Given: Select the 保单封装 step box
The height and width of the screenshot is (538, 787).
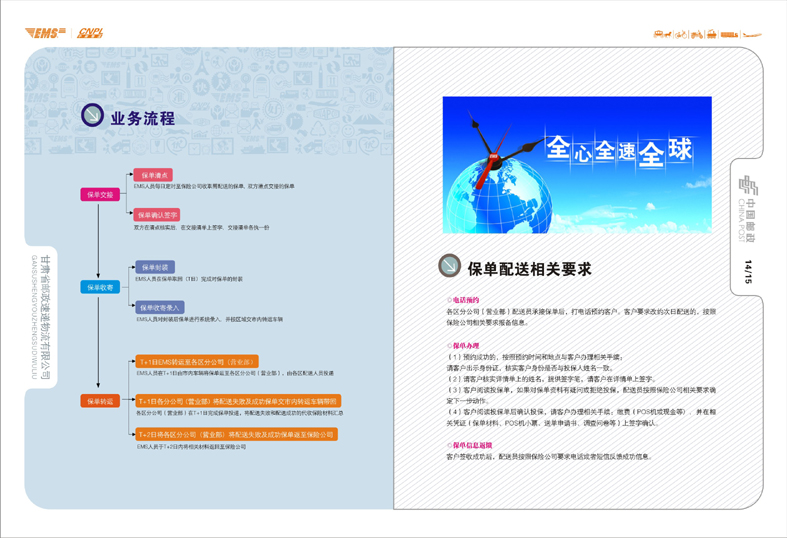Looking at the screenshot, I should point(155,267).
